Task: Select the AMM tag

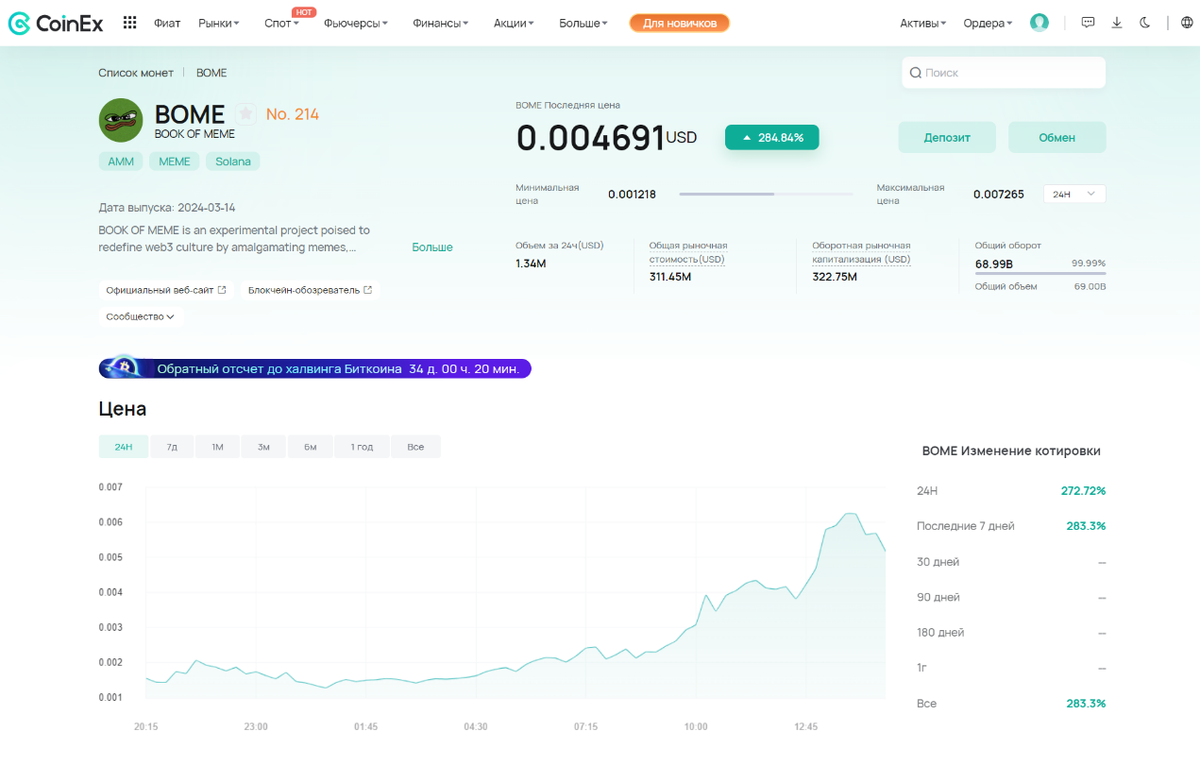Action: [x=121, y=161]
